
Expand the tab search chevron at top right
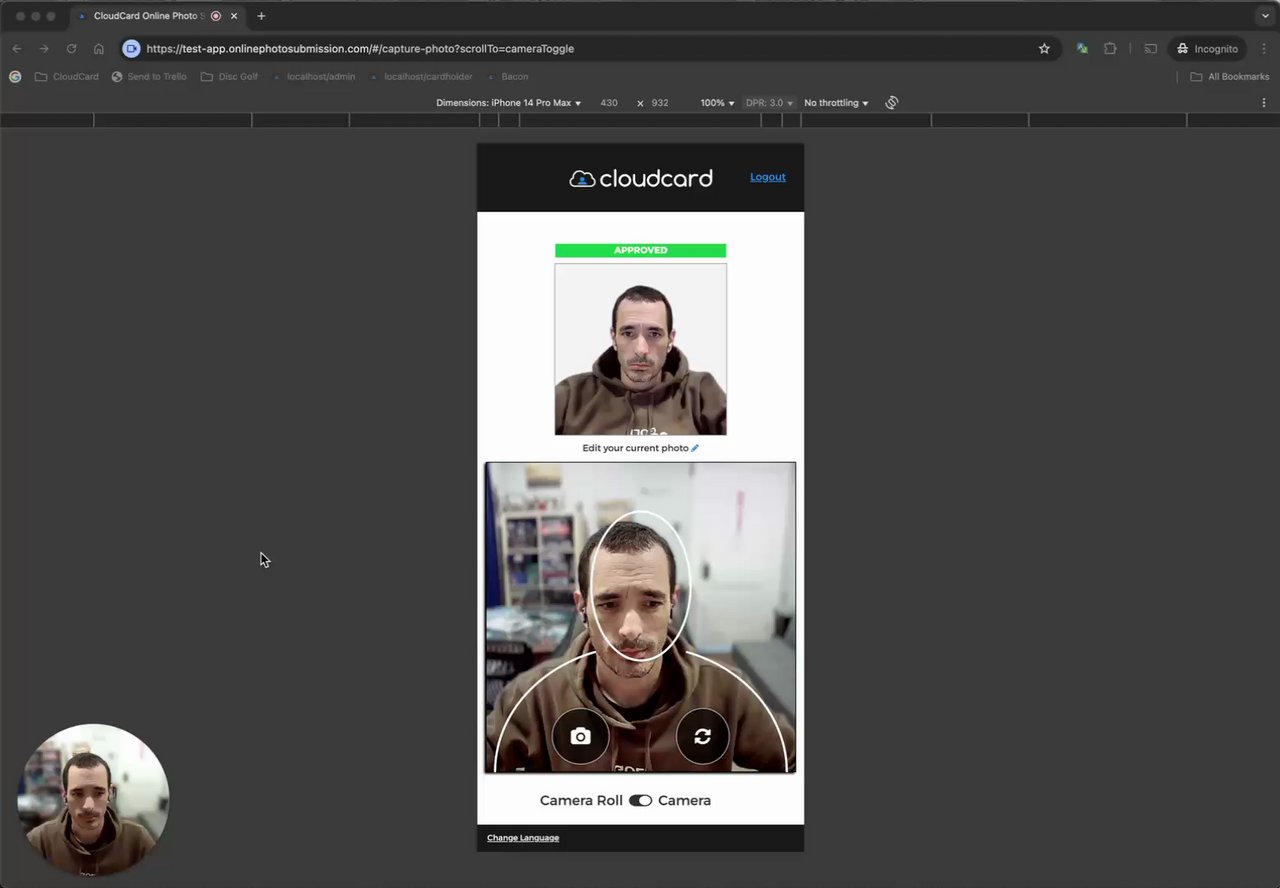(1264, 16)
